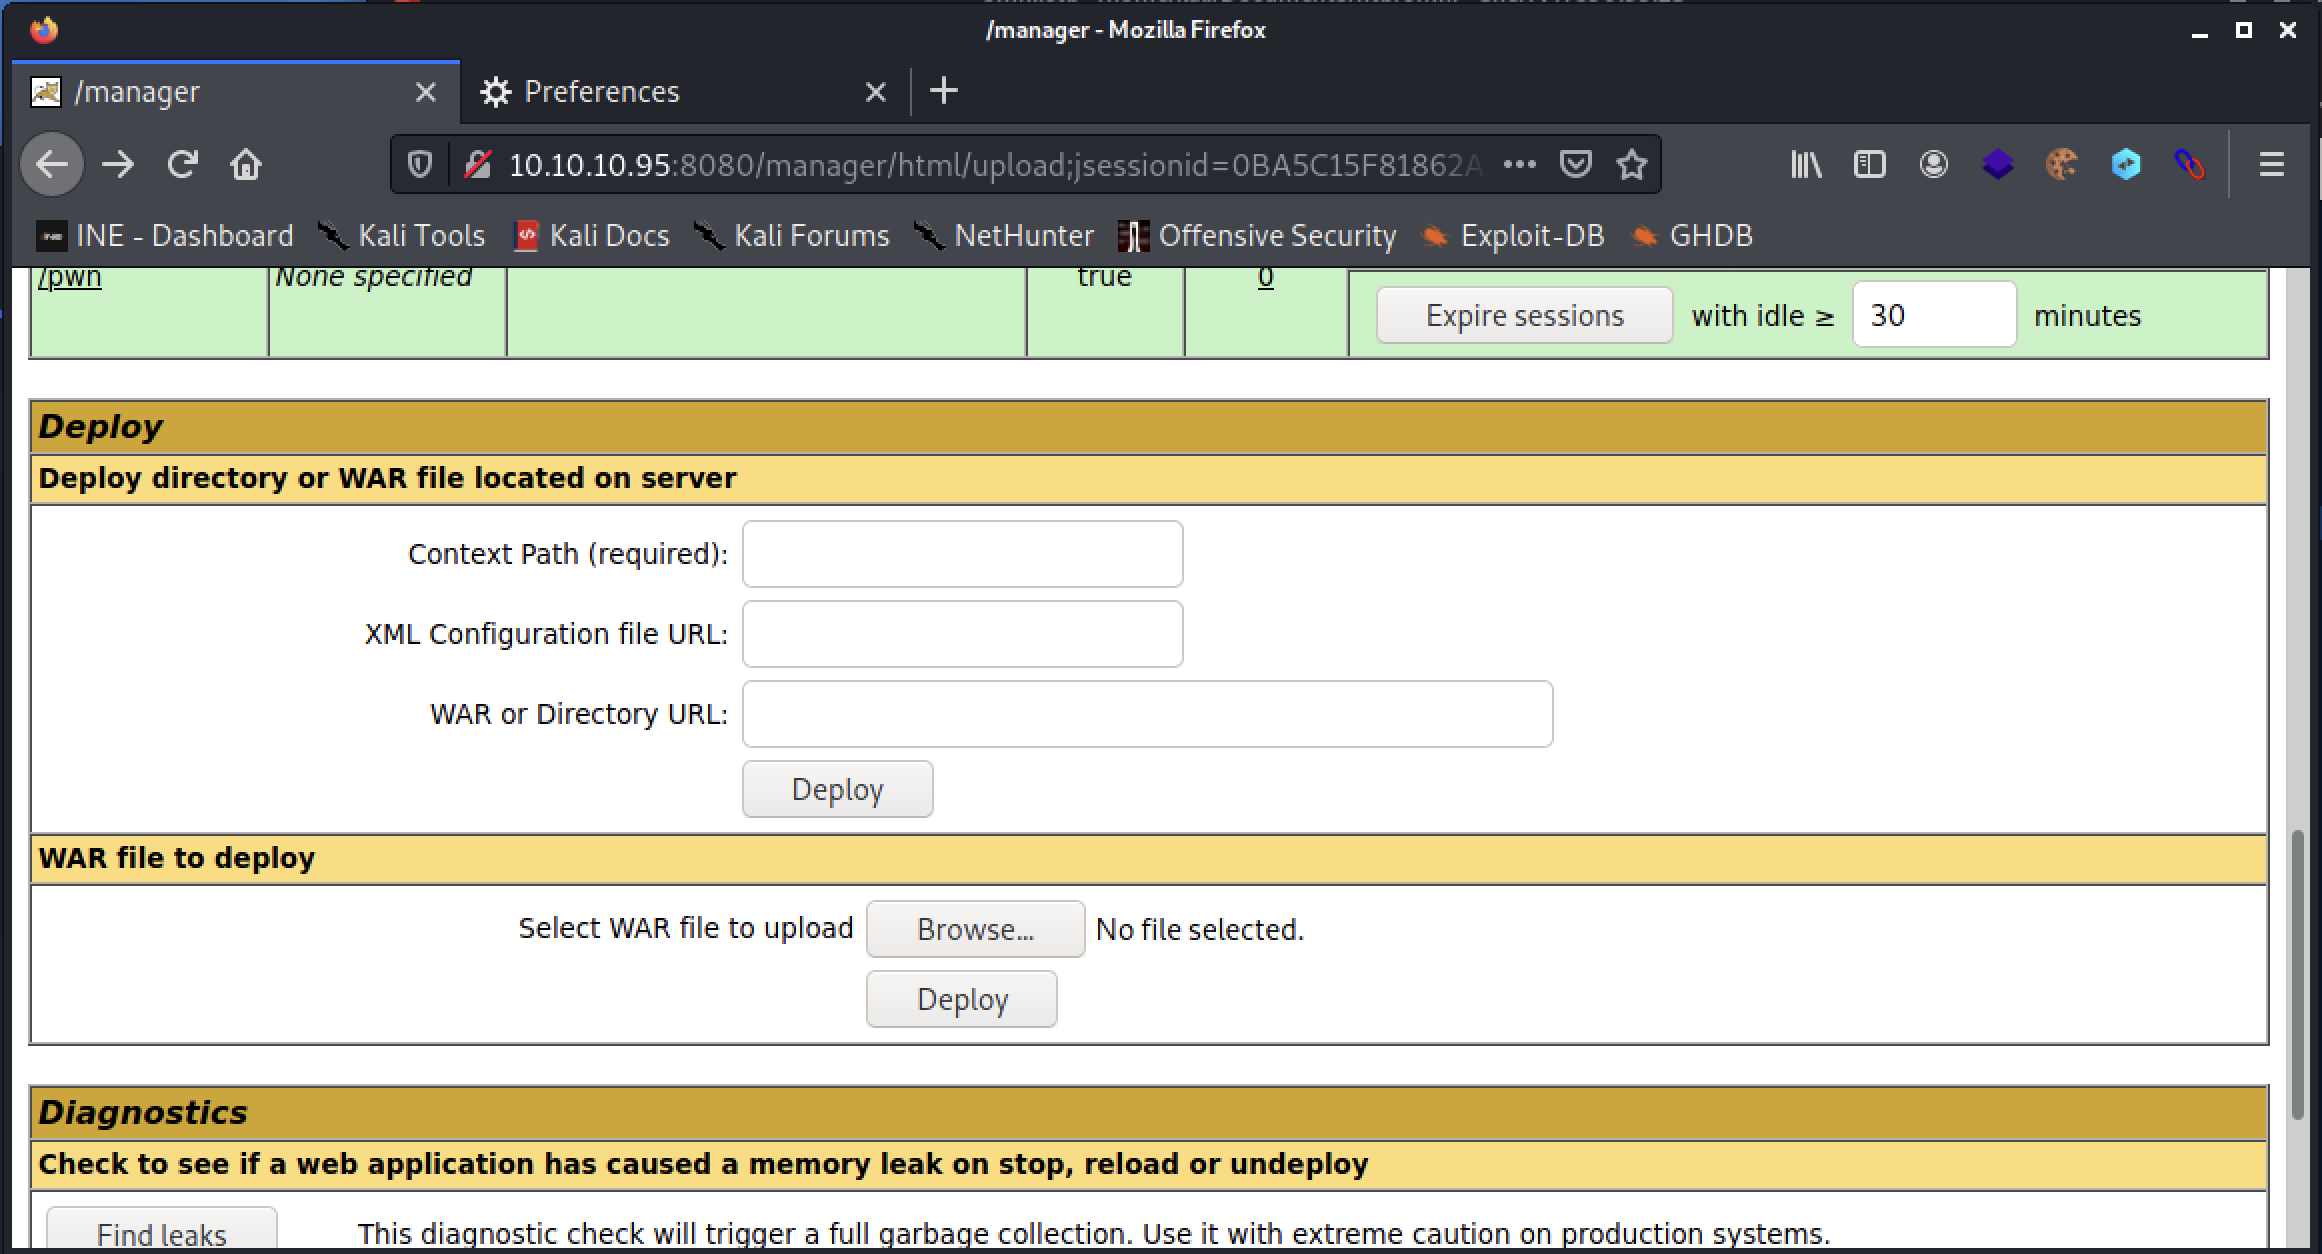Open a new tab with plus button

coord(943,92)
